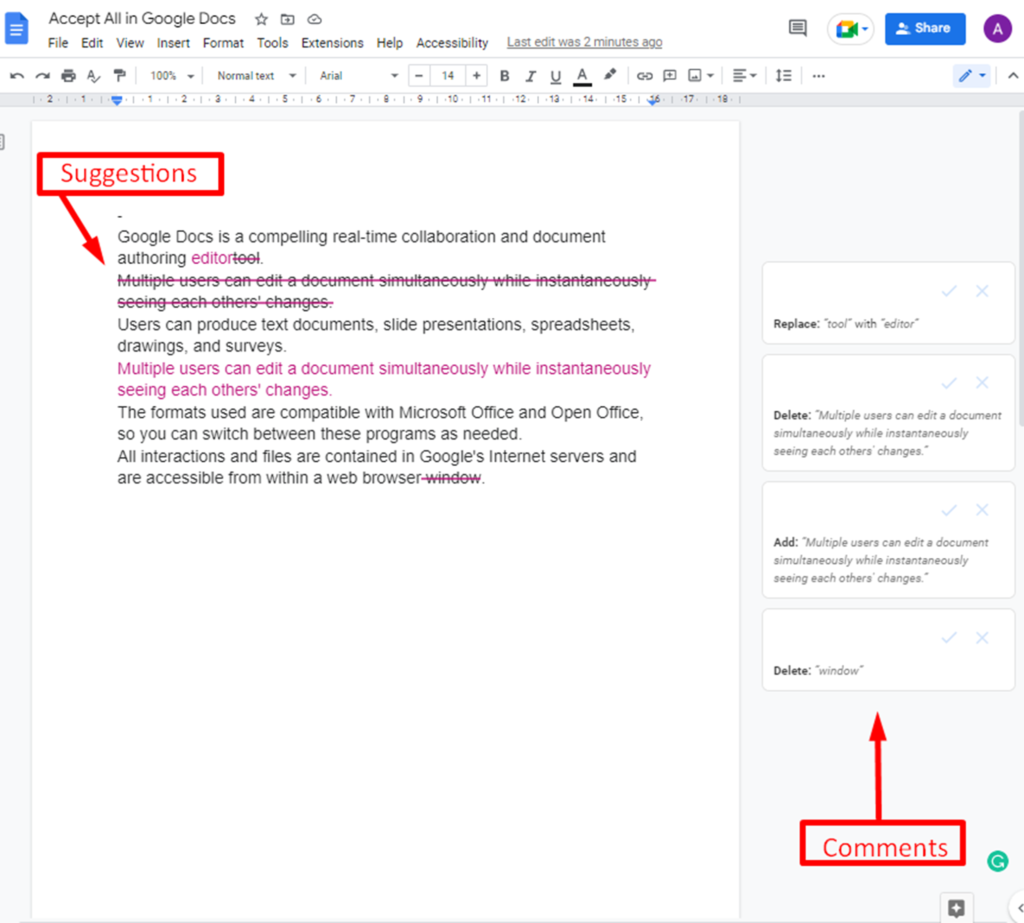Reject the Add Multiple users suggestion

982,510
